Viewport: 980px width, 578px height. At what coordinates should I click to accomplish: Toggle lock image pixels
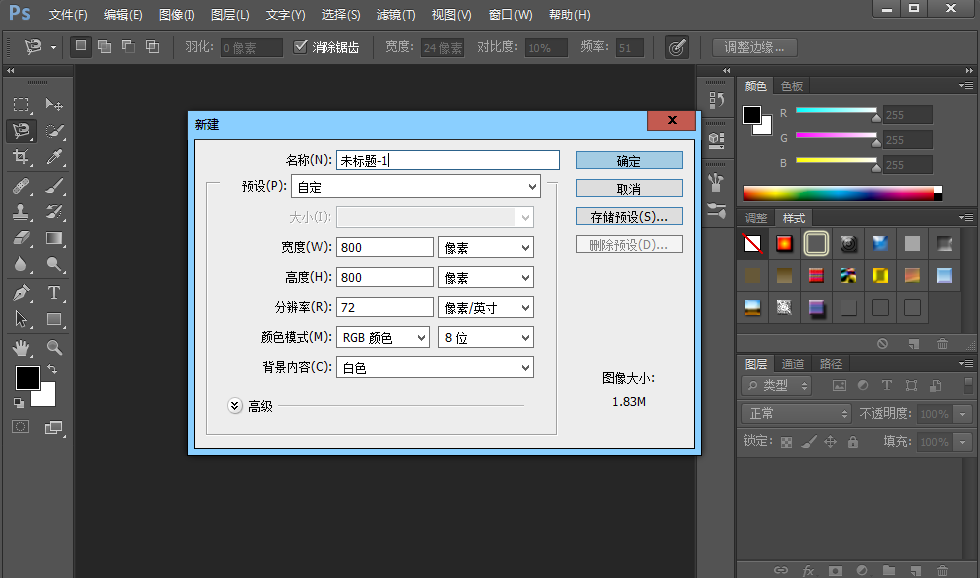809,442
